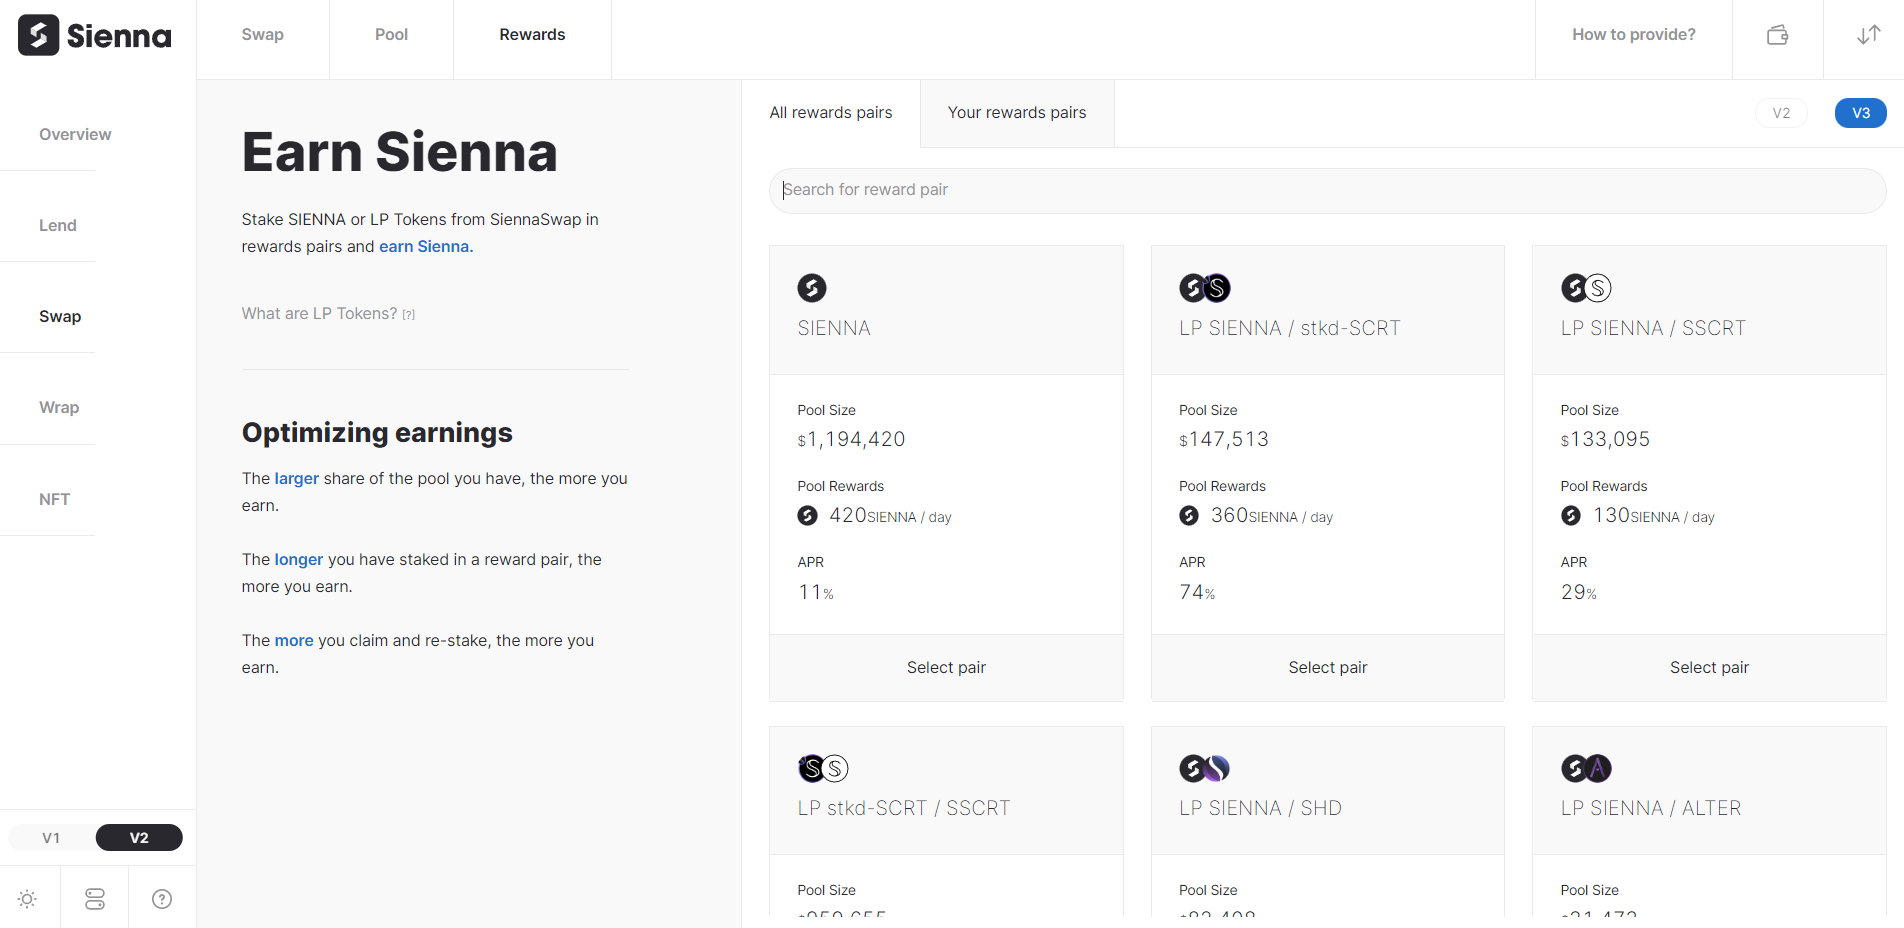
Task: Click the LP SIENNA / ALTER title
Action: coord(1651,808)
